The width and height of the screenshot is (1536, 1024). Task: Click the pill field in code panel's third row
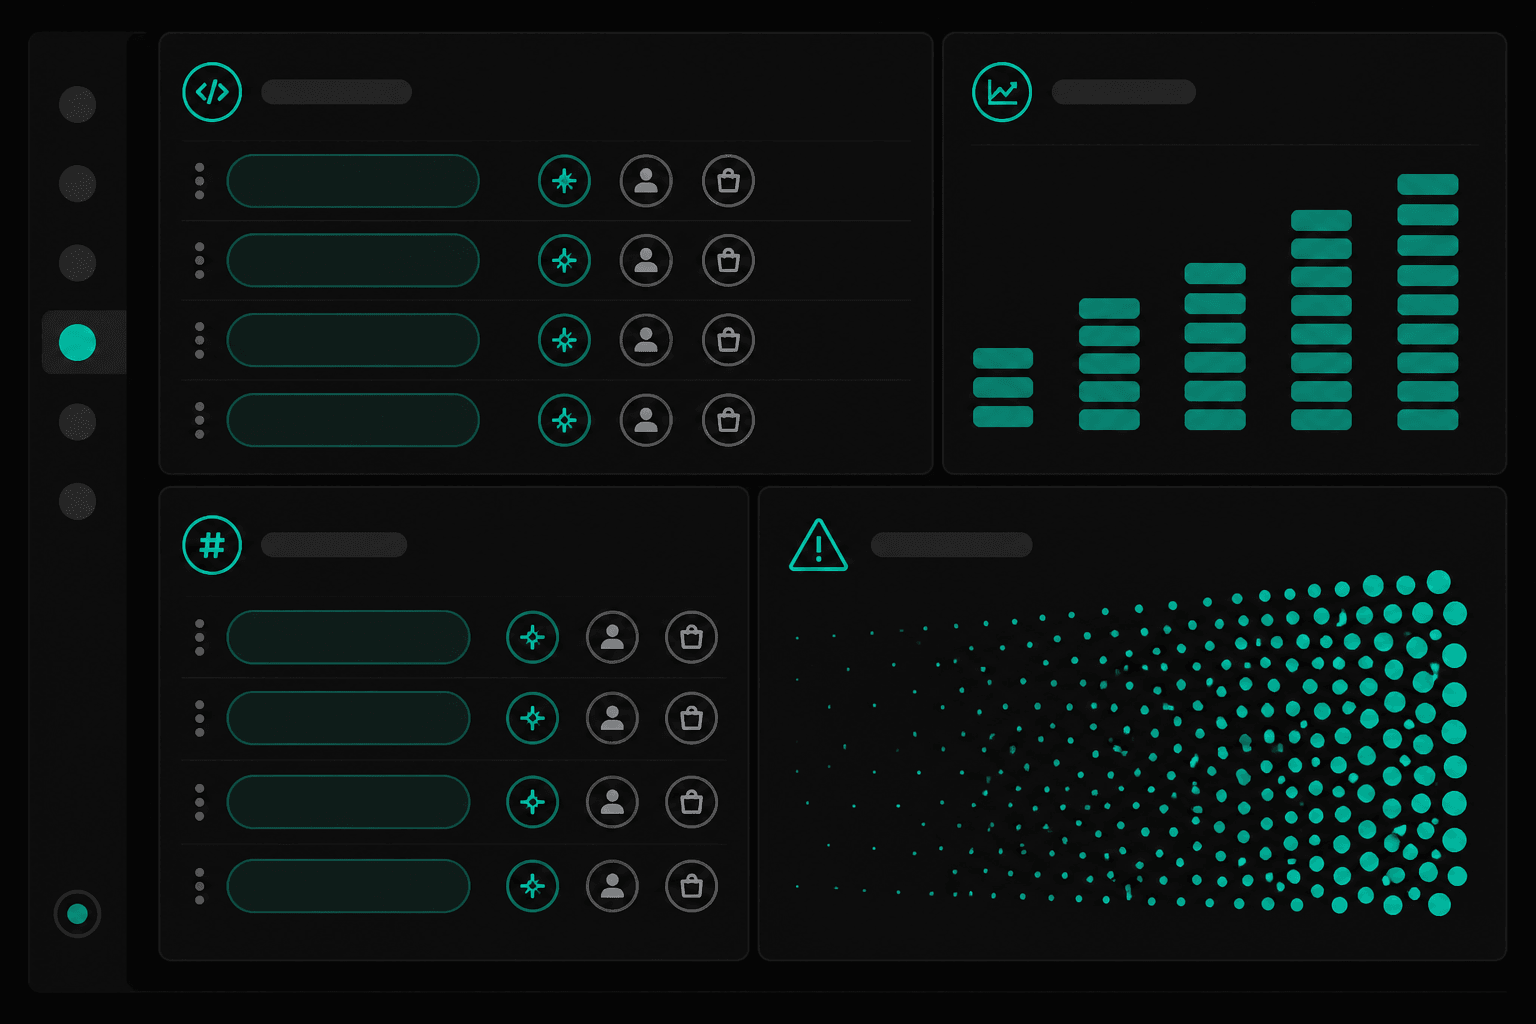(353, 340)
